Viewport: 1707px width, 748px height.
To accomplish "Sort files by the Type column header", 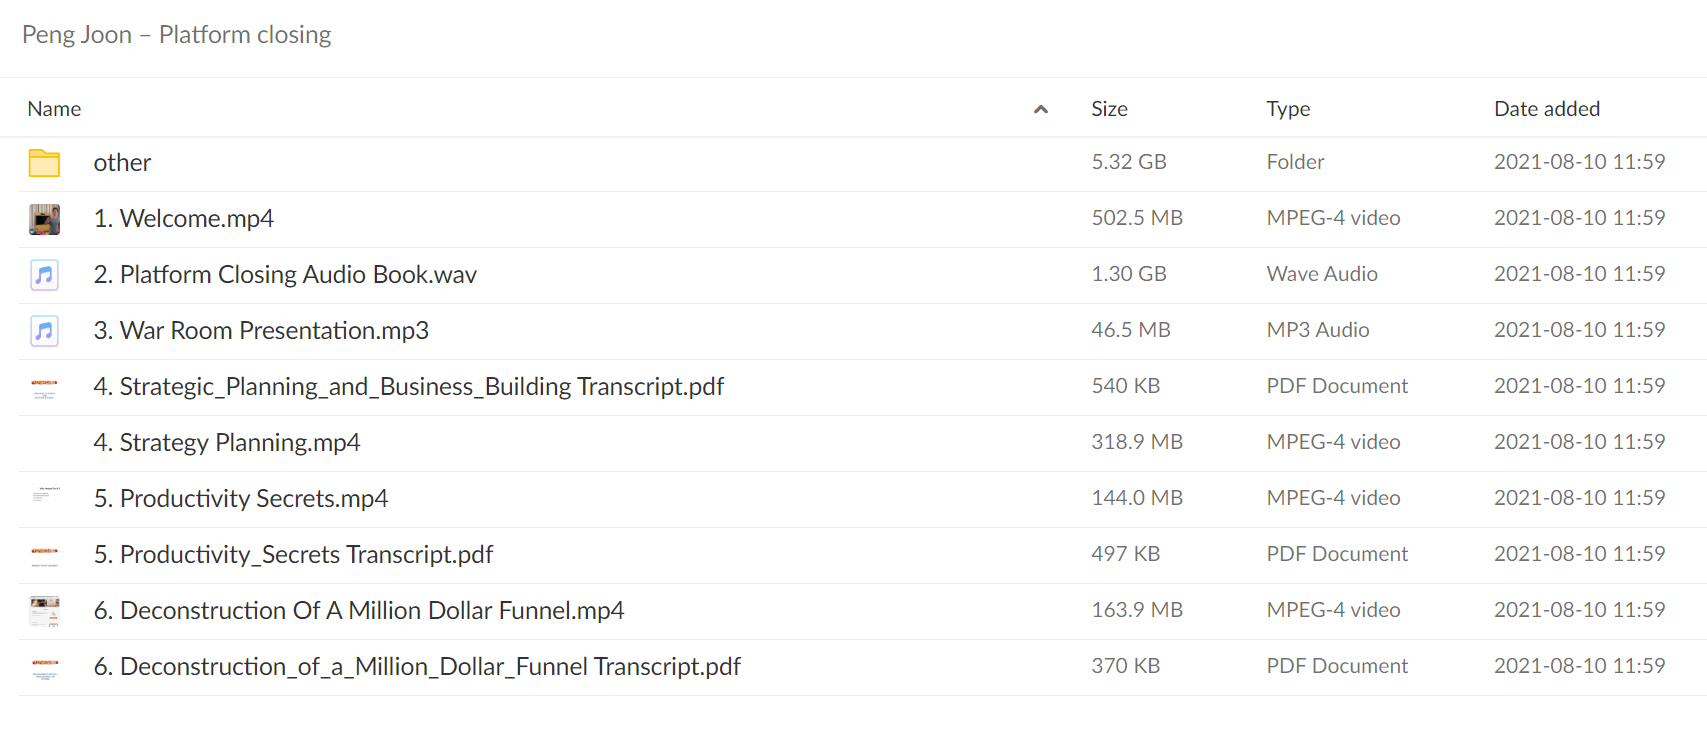I will pos(1288,109).
